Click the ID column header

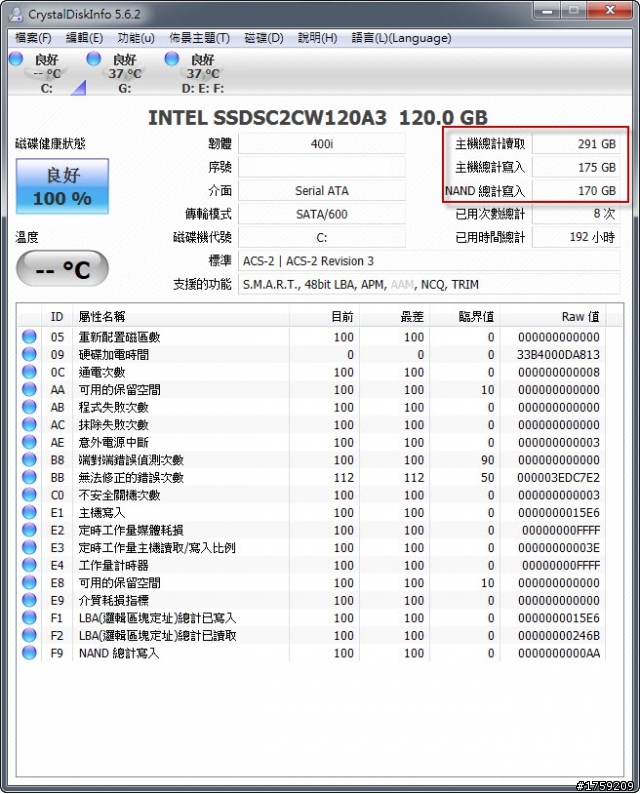point(57,317)
